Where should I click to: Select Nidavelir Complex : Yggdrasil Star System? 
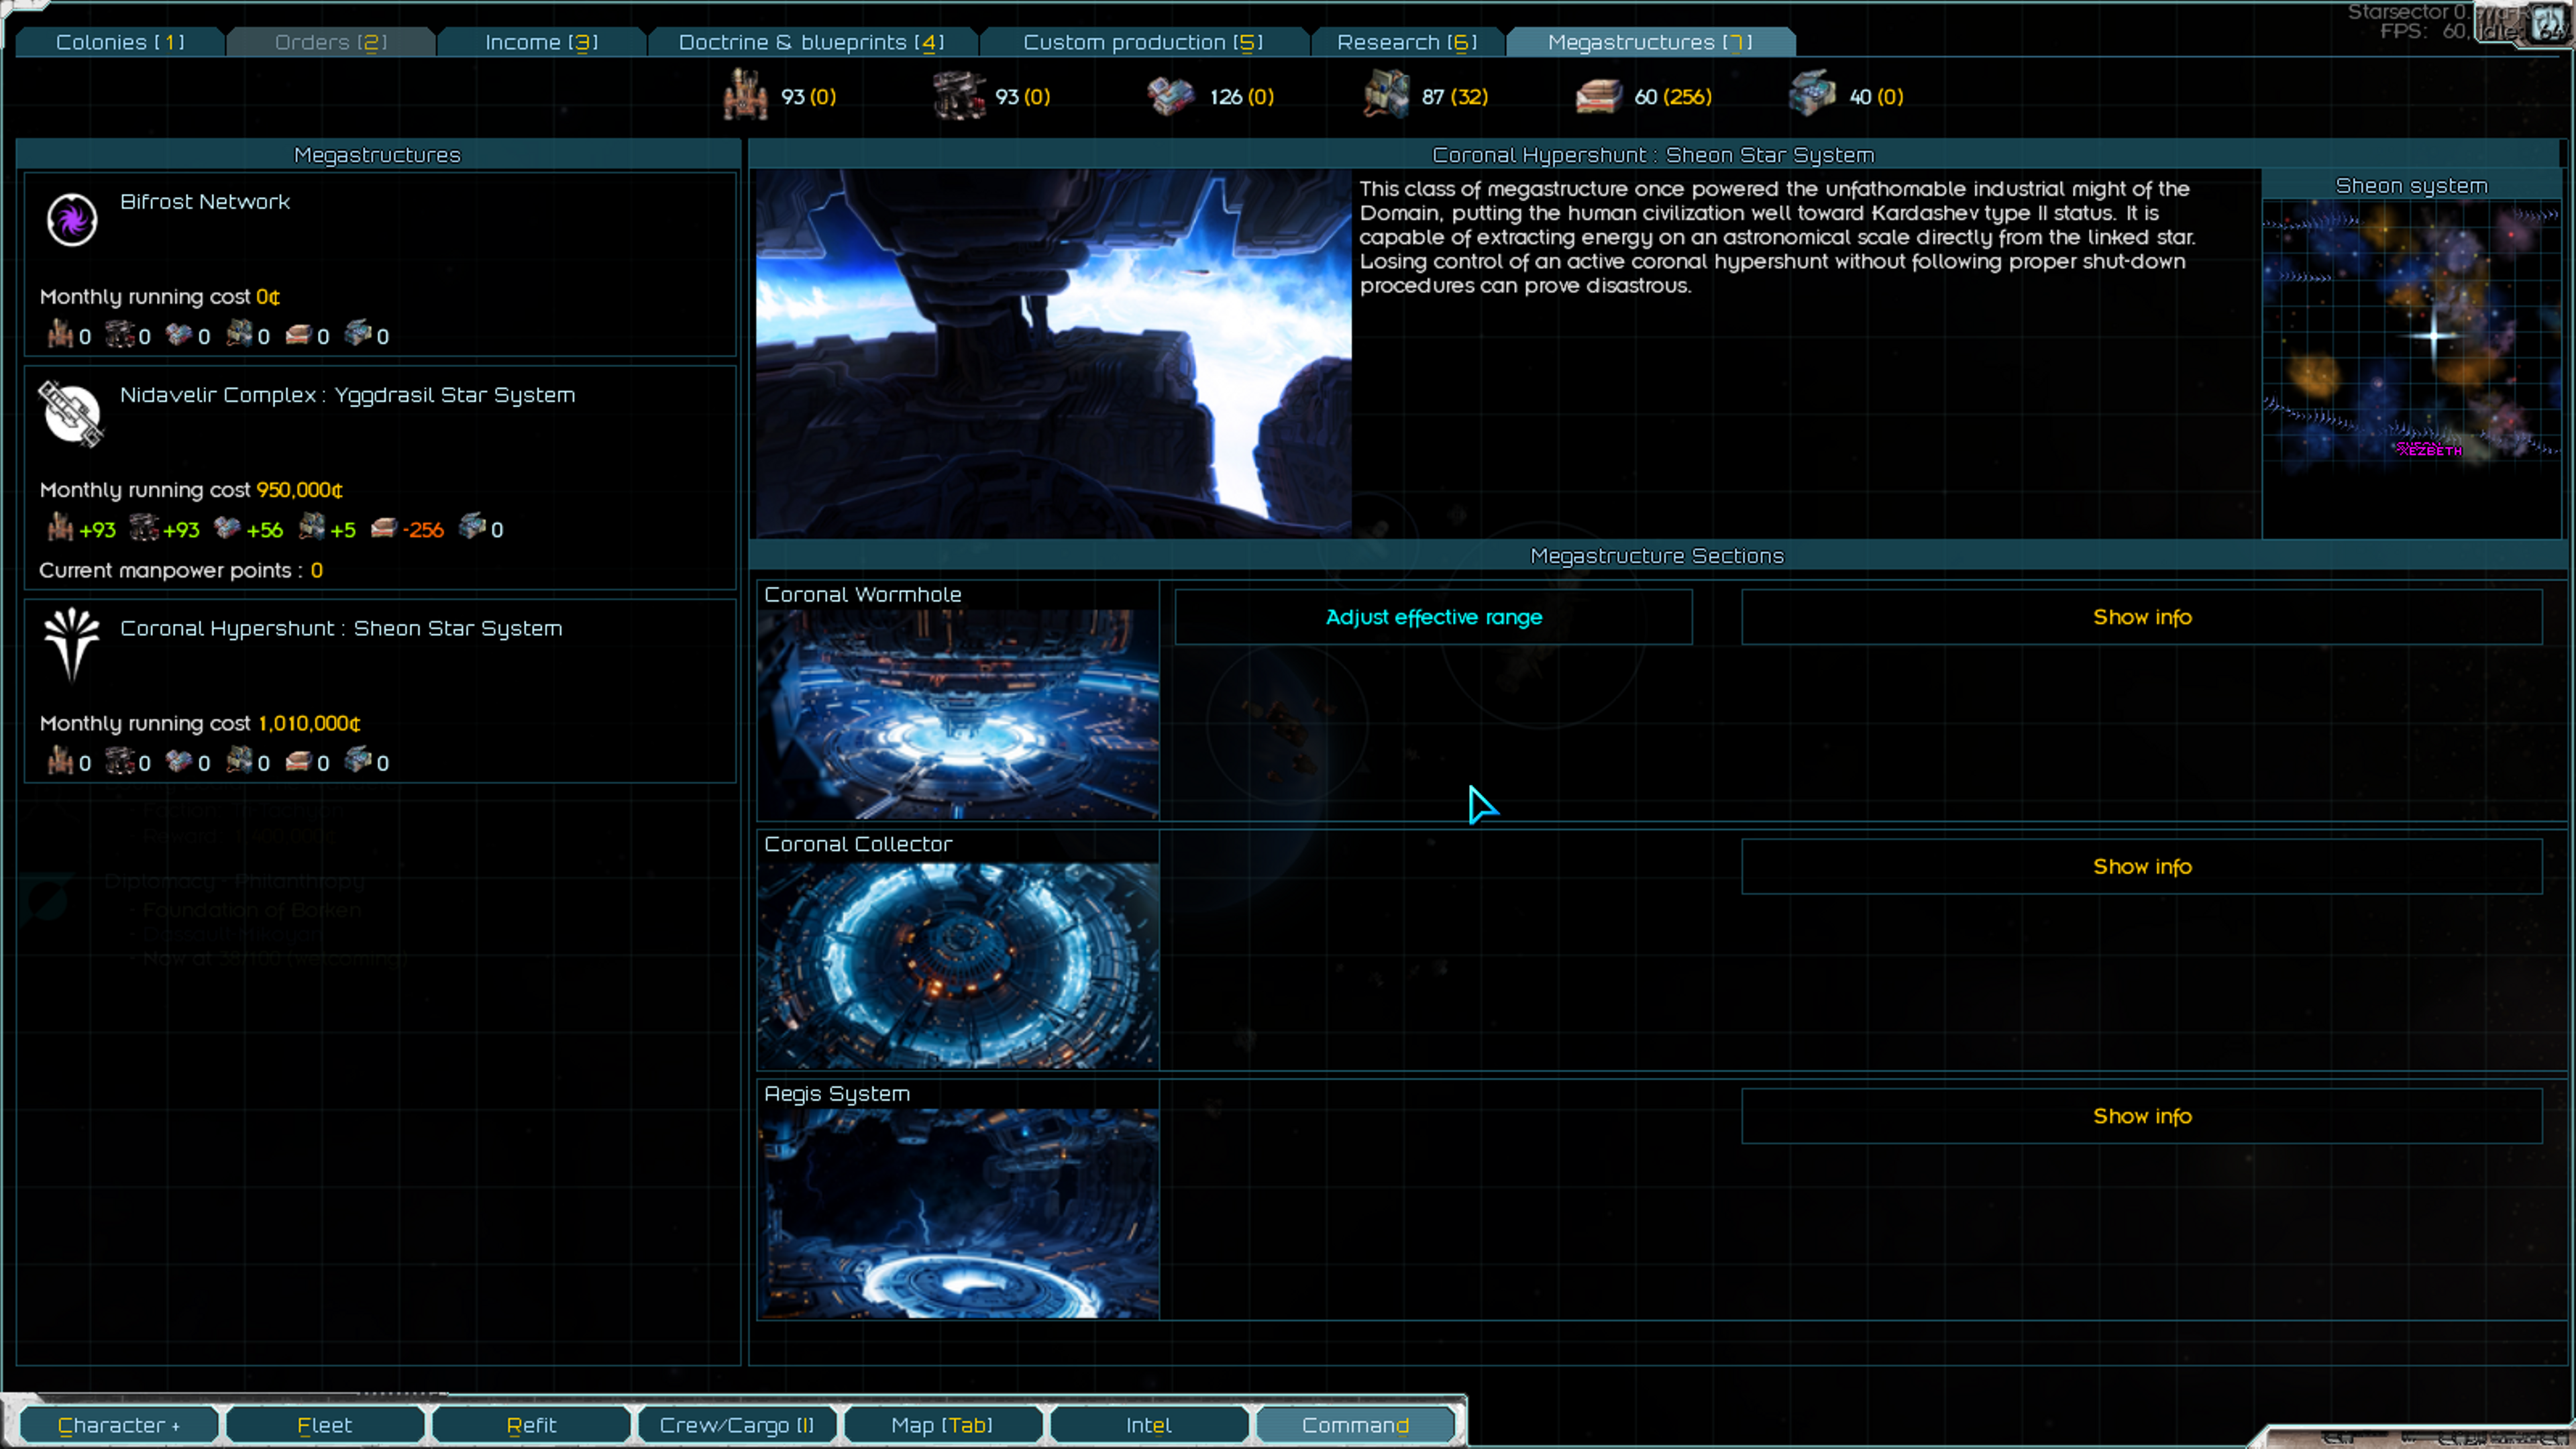coord(347,395)
